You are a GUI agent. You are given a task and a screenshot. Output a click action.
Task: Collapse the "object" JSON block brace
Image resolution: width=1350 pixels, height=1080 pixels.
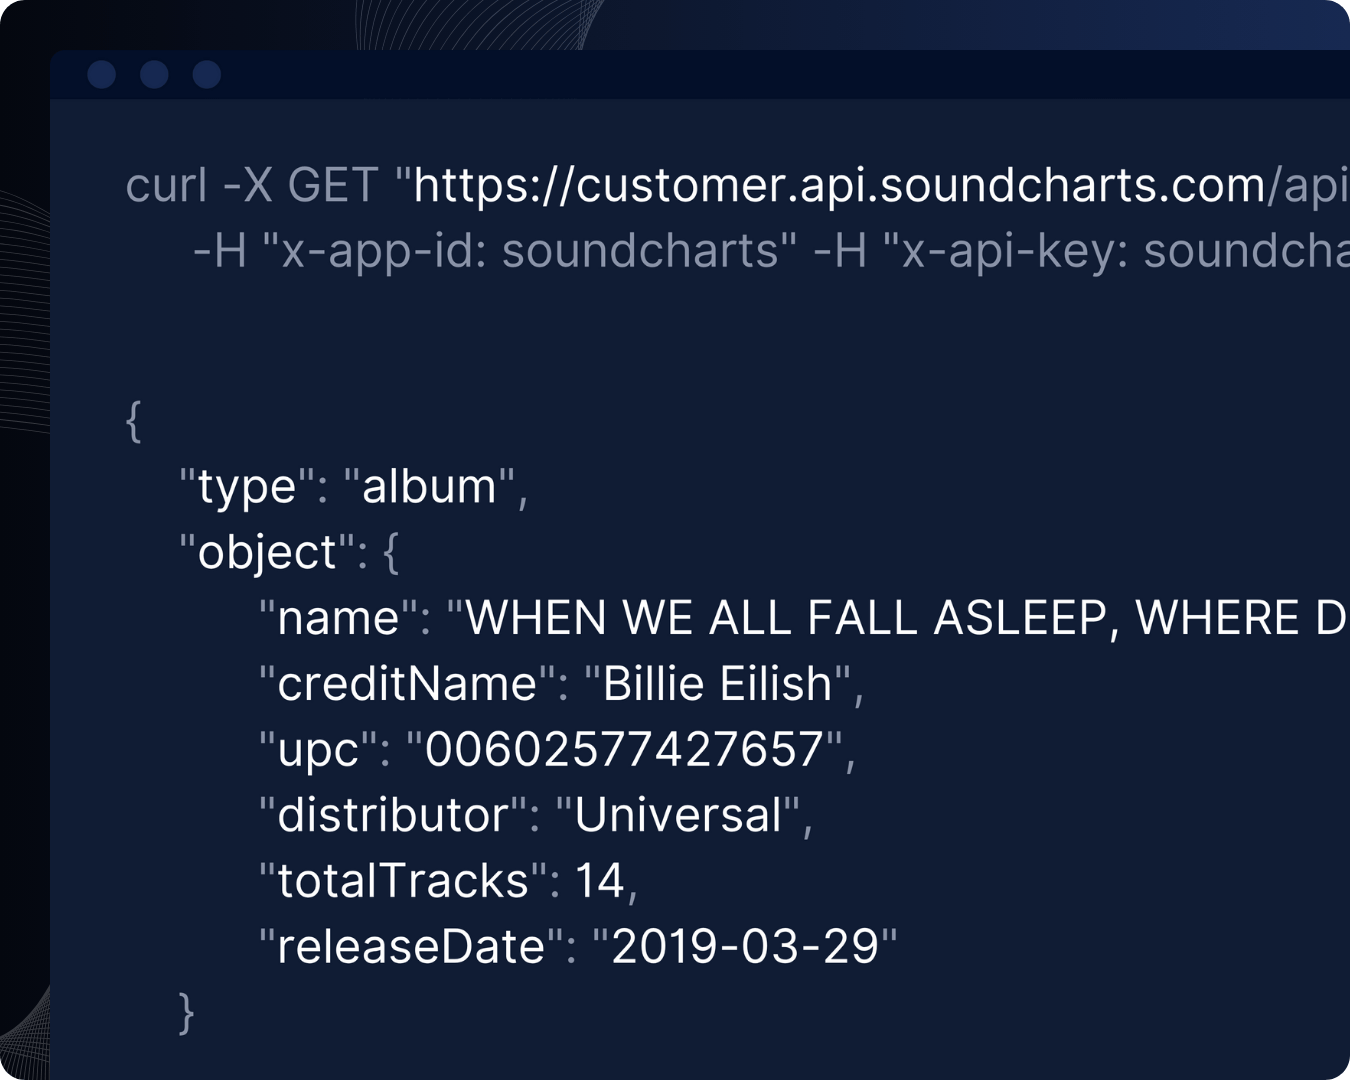391,553
